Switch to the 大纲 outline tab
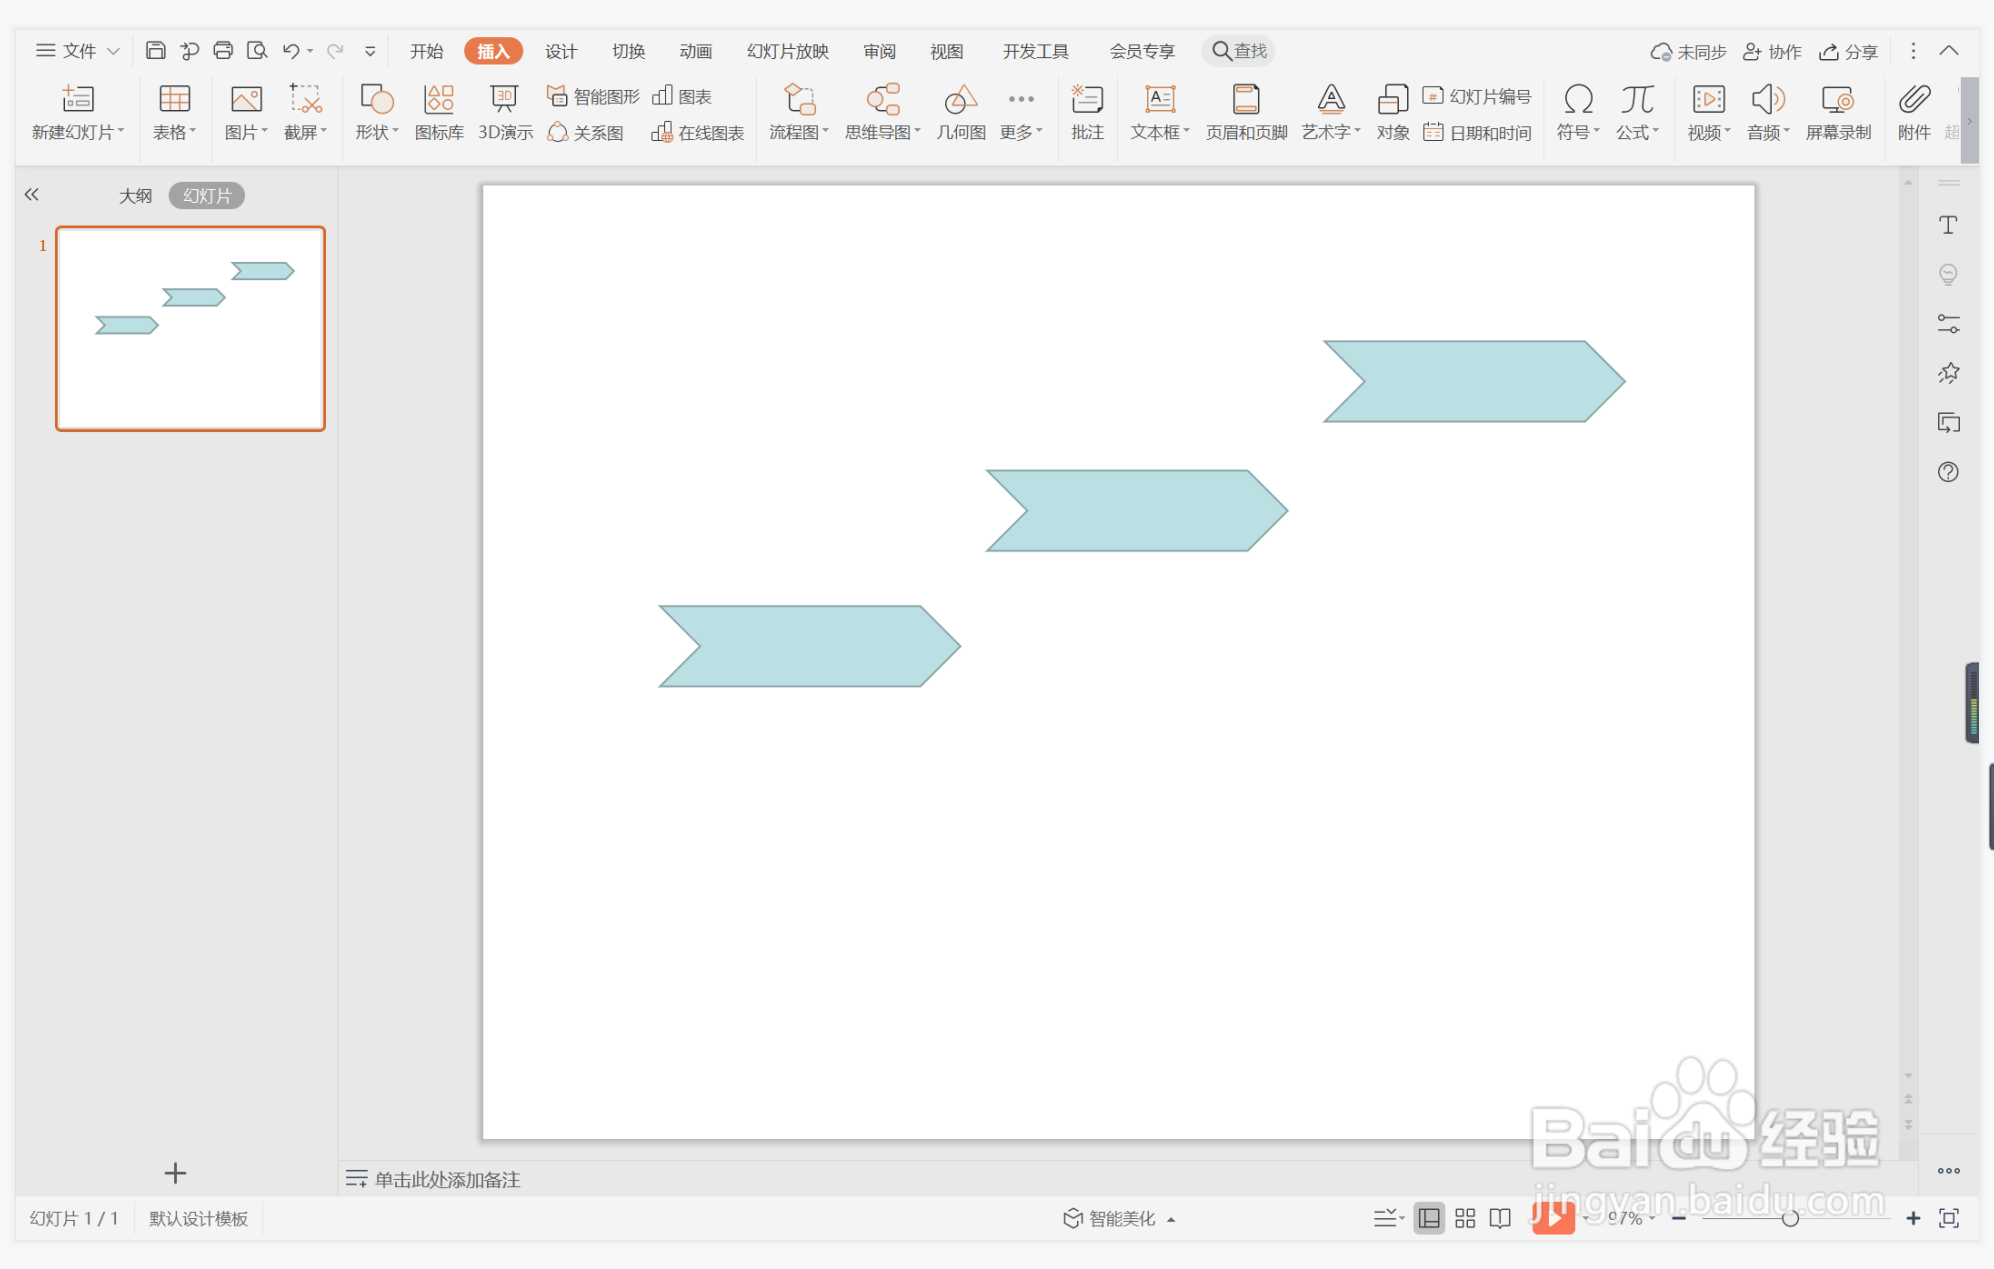Image resolution: width=1994 pixels, height=1269 pixels. point(136,195)
